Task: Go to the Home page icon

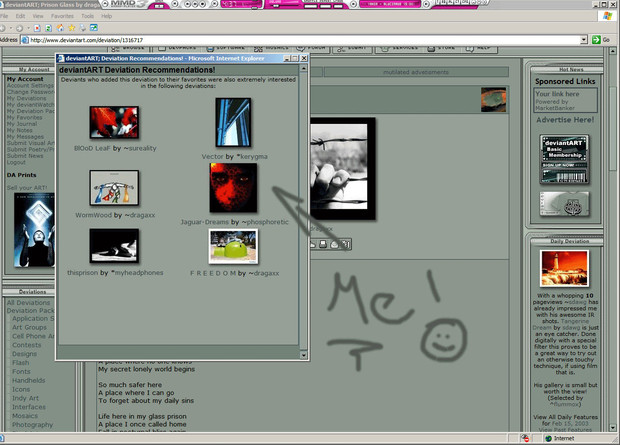Action: pyautogui.click(x=60, y=28)
